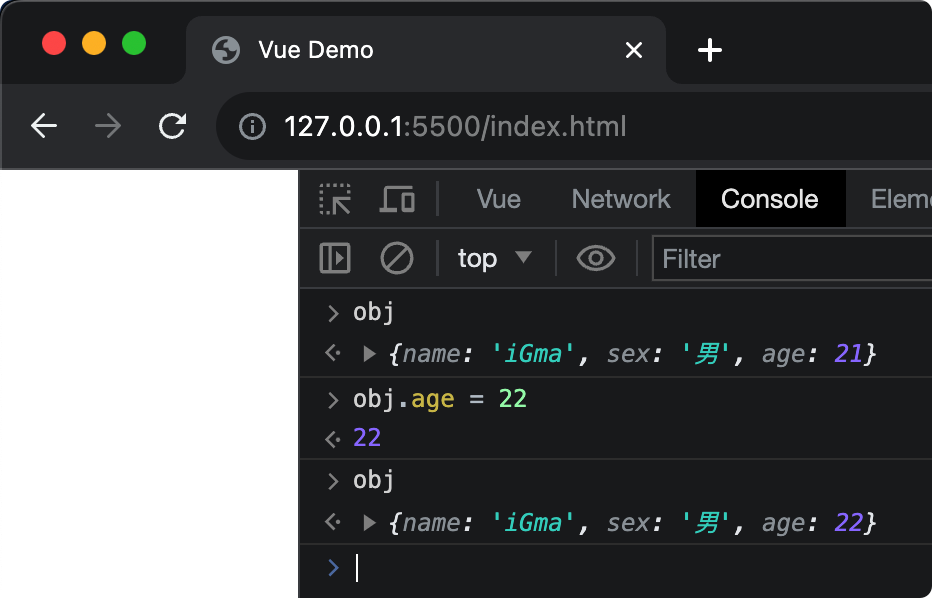Open the top JavaScript context dropdown

[x=494, y=259]
